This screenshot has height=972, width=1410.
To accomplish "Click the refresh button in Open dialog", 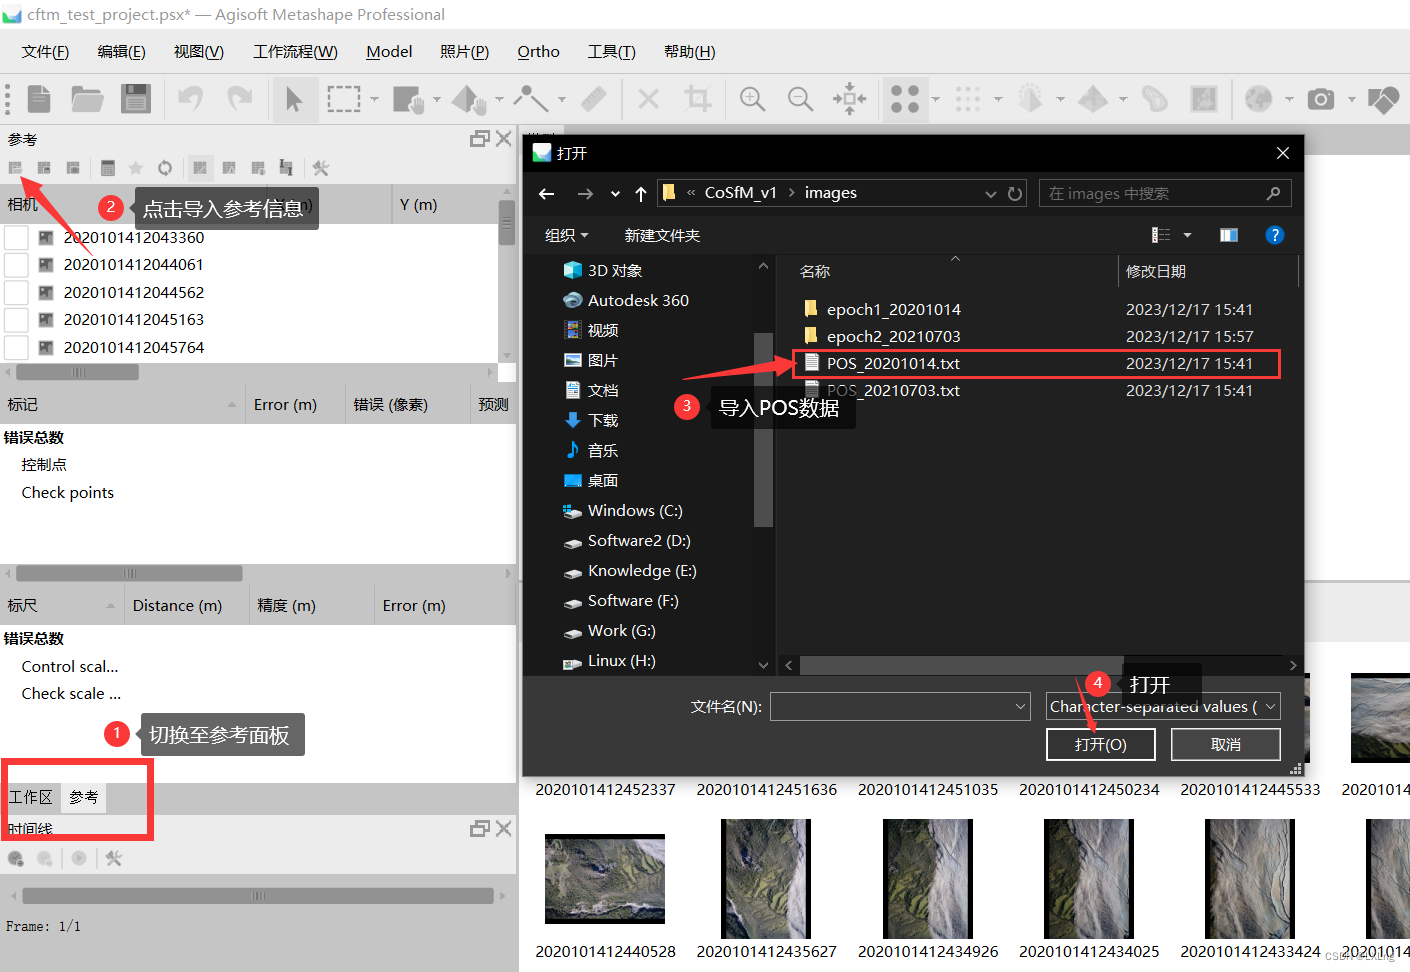I will coord(1015,193).
